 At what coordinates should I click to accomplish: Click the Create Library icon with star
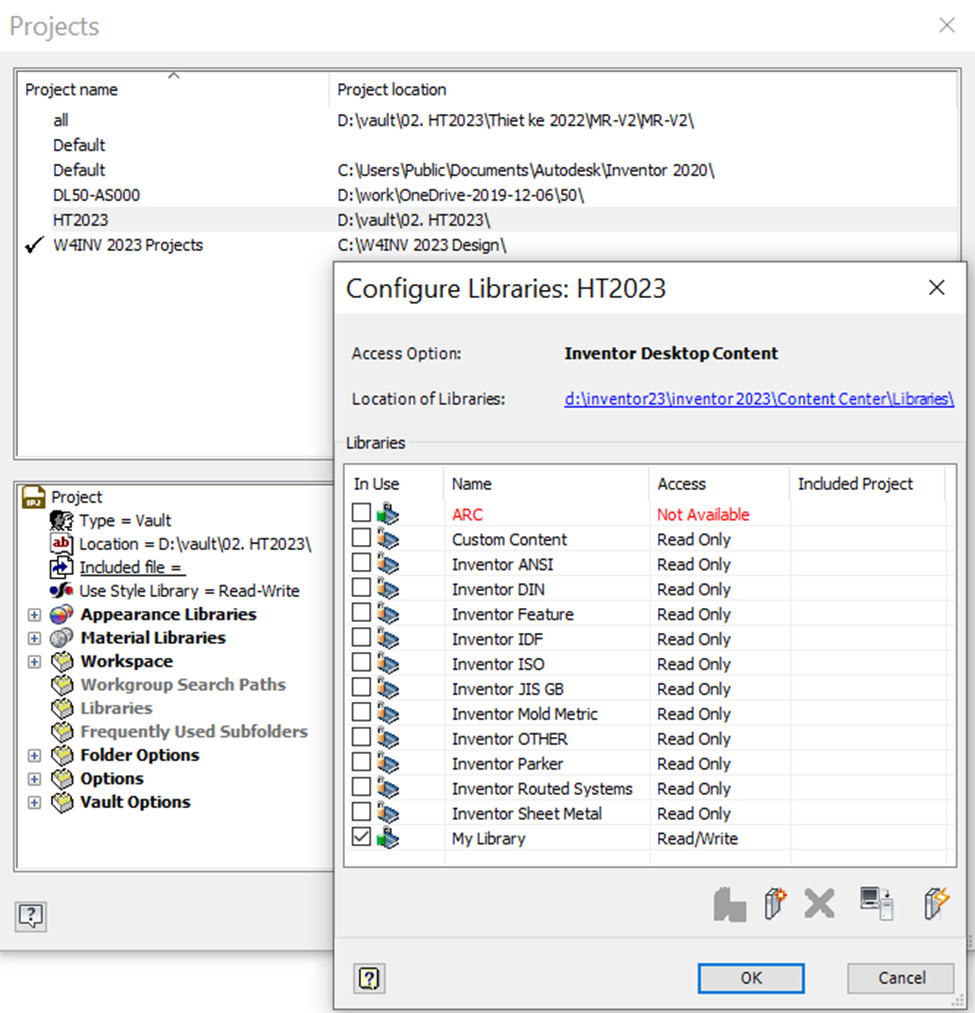point(775,904)
